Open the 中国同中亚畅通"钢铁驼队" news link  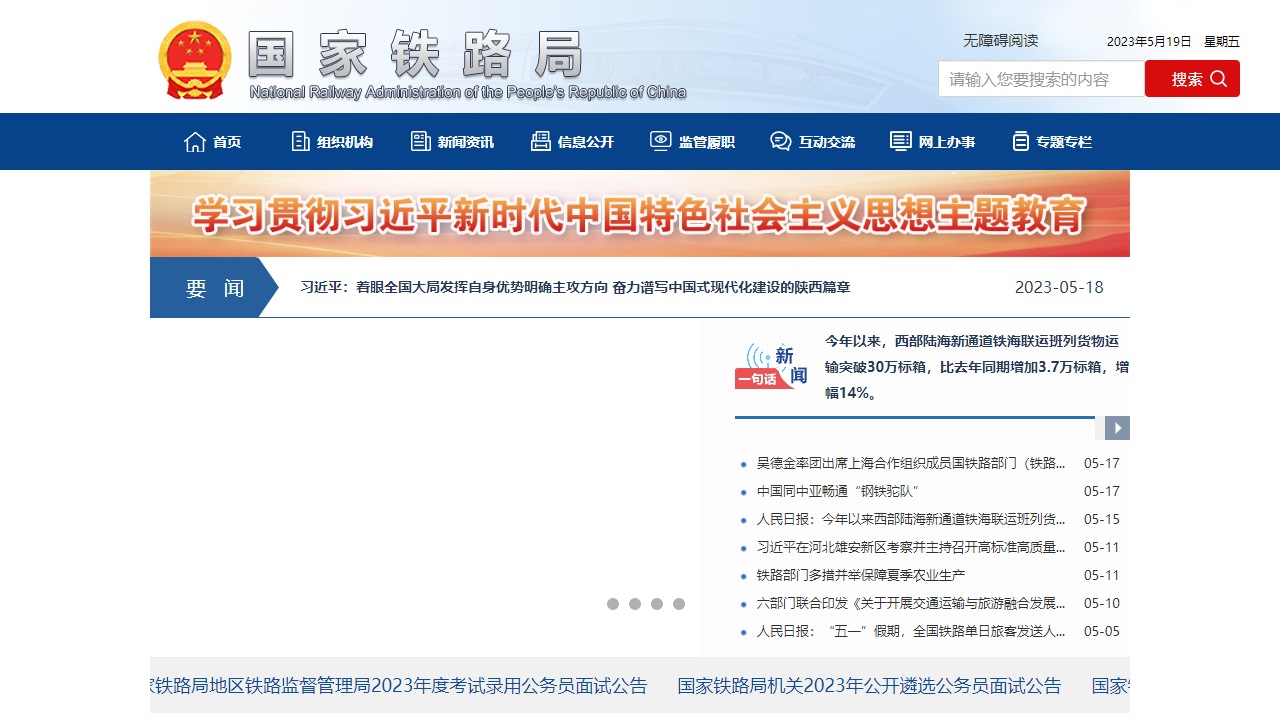[837, 492]
